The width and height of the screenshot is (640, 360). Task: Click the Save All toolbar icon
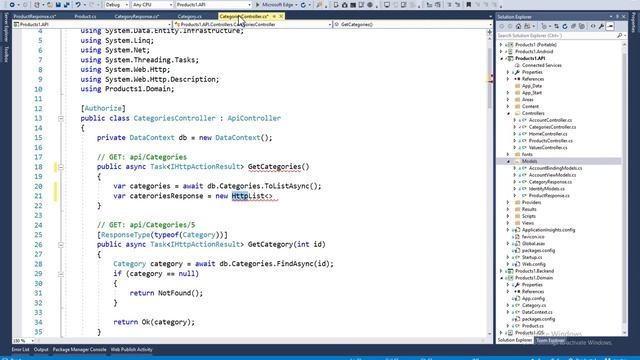click(x=66, y=5)
